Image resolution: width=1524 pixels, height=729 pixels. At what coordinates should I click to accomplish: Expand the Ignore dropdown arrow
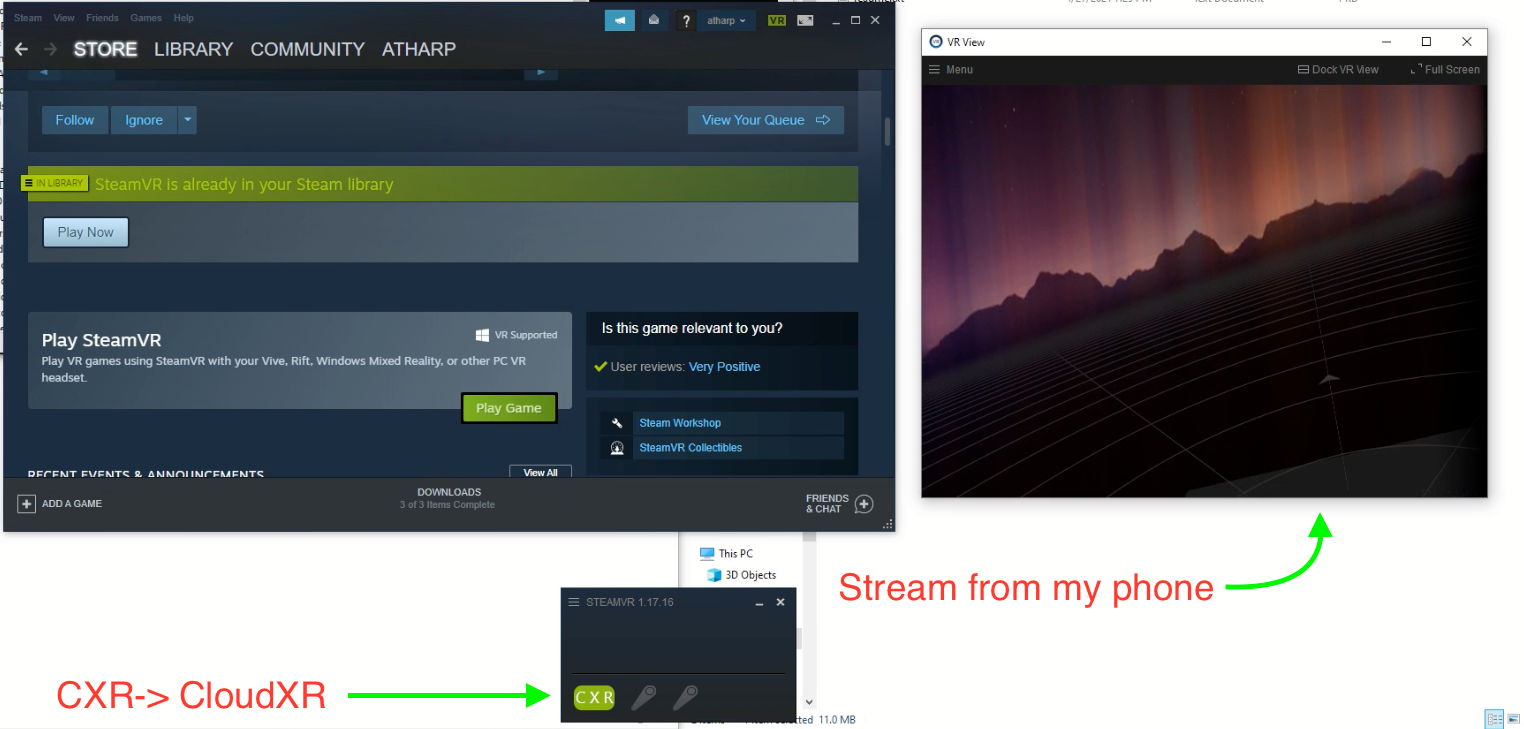(x=187, y=120)
